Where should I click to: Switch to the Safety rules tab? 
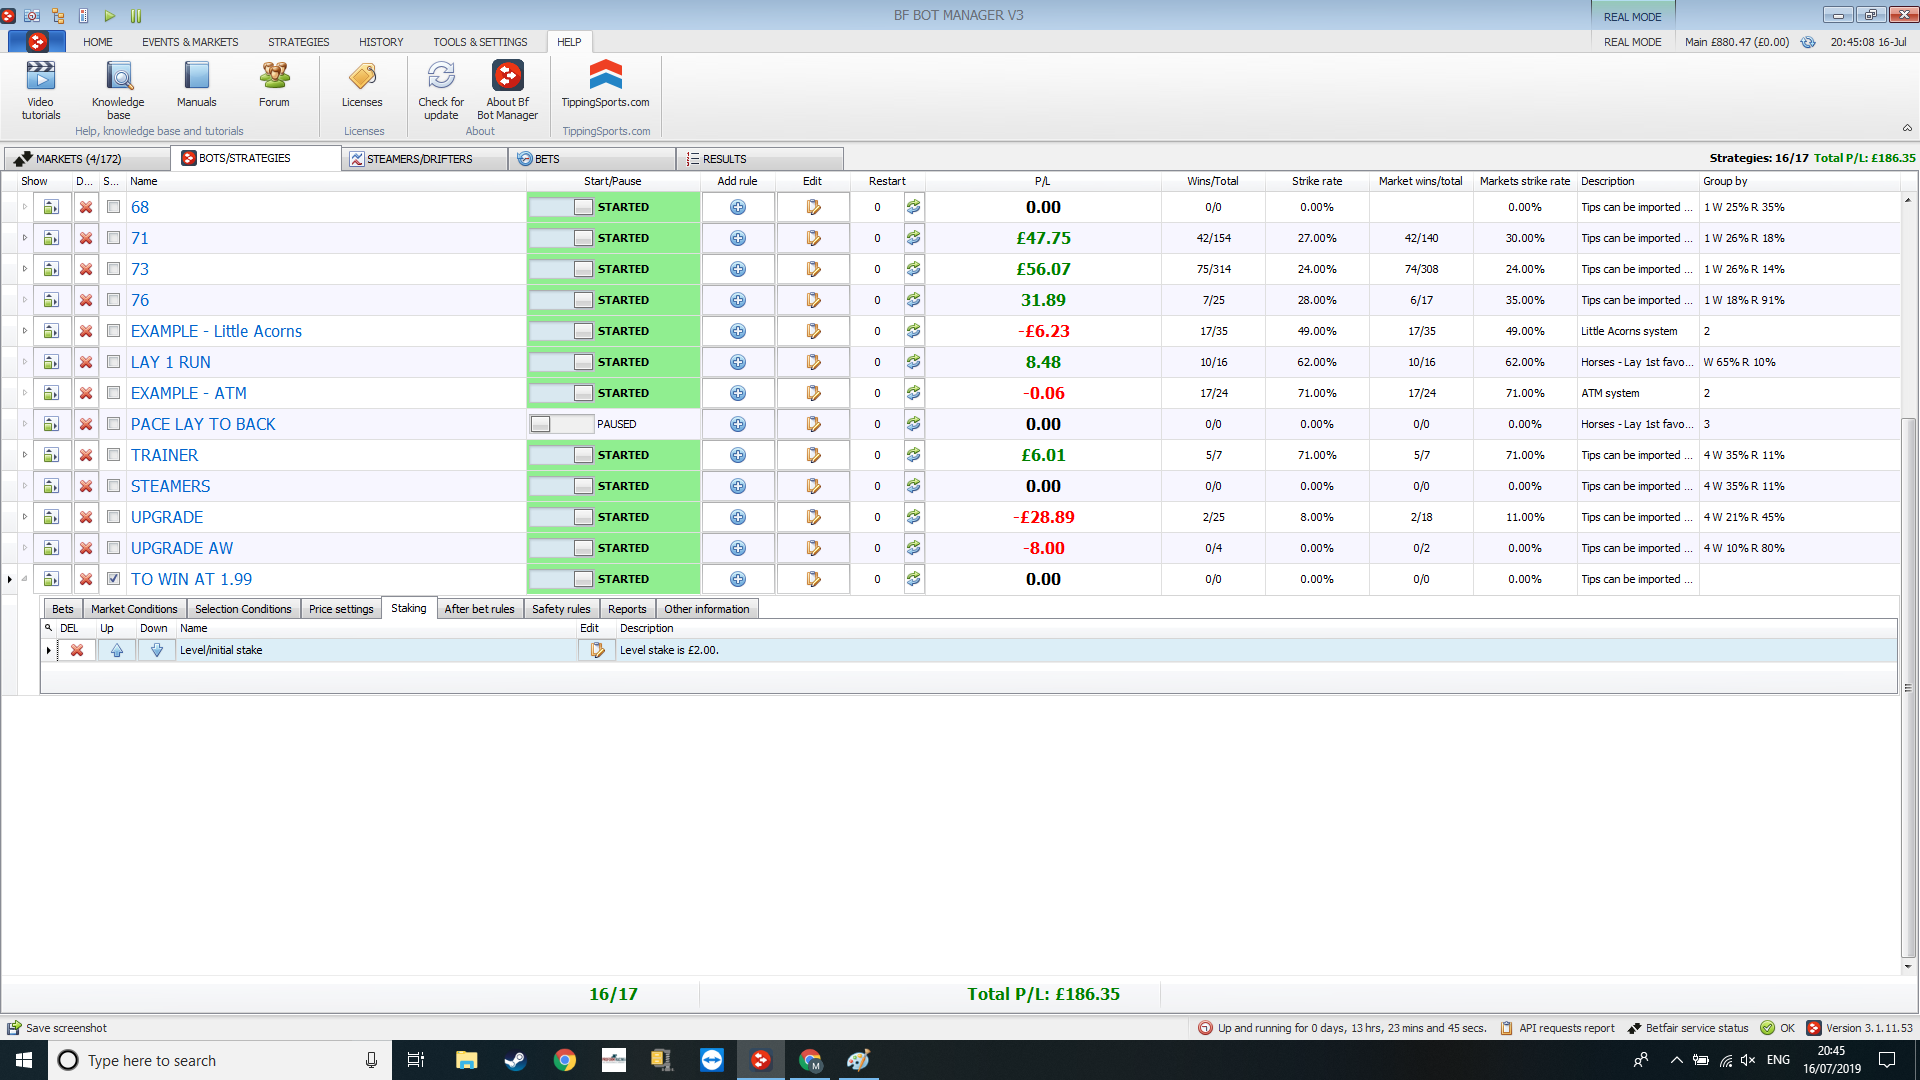[561, 609]
